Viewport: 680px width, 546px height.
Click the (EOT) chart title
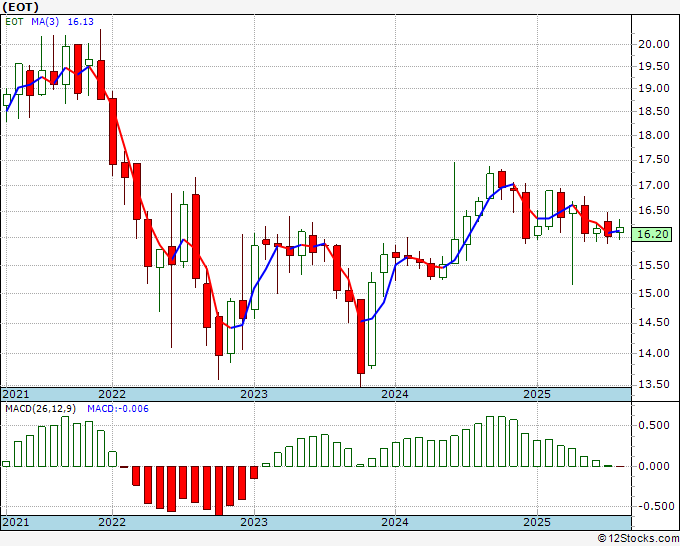[21, 7]
